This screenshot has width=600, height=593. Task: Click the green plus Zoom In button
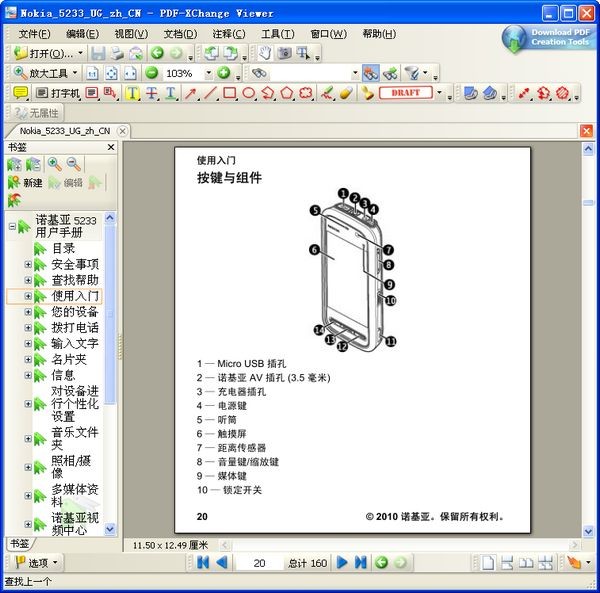(x=223, y=73)
